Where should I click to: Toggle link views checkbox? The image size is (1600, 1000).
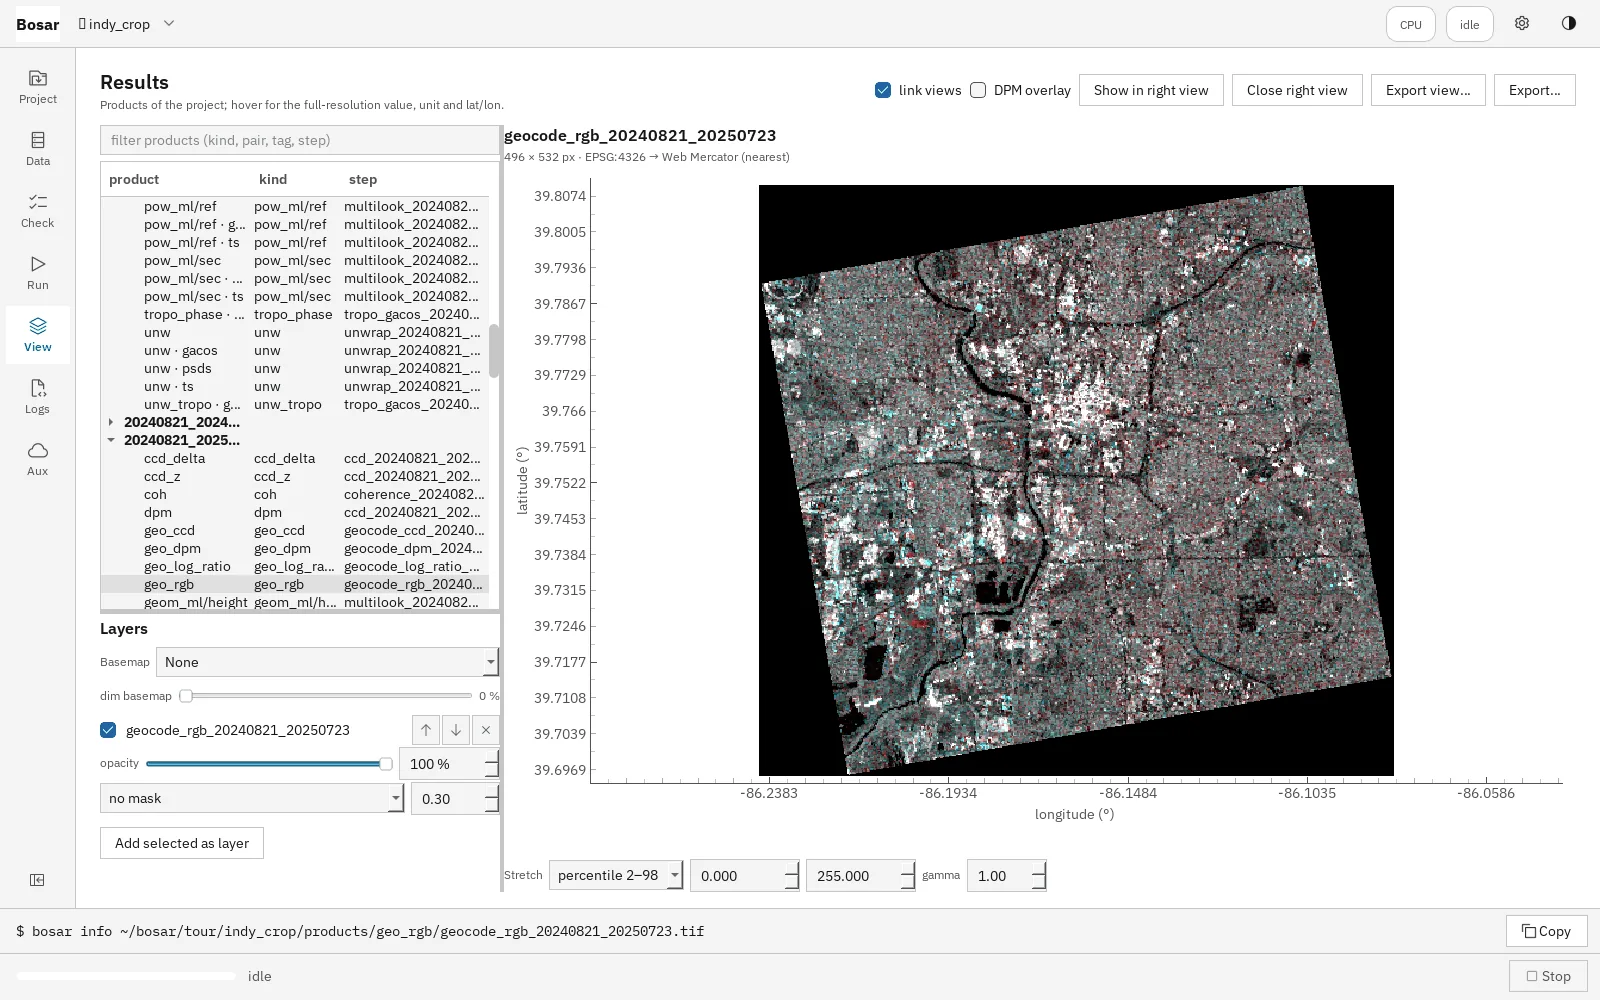pyautogui.click(x=883, y=90)
